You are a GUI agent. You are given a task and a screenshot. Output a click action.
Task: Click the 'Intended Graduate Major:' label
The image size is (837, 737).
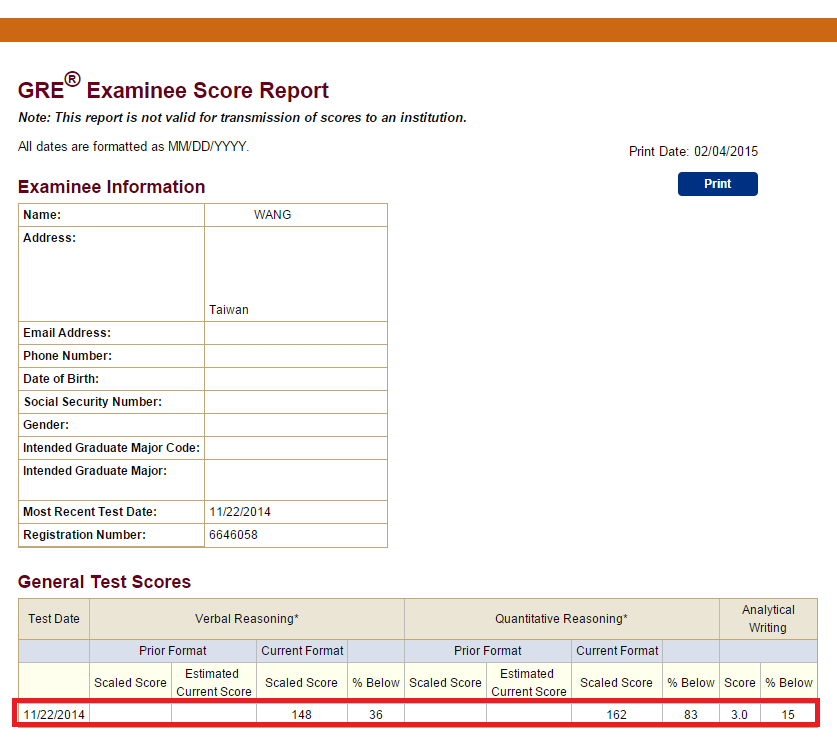(95, 470)
